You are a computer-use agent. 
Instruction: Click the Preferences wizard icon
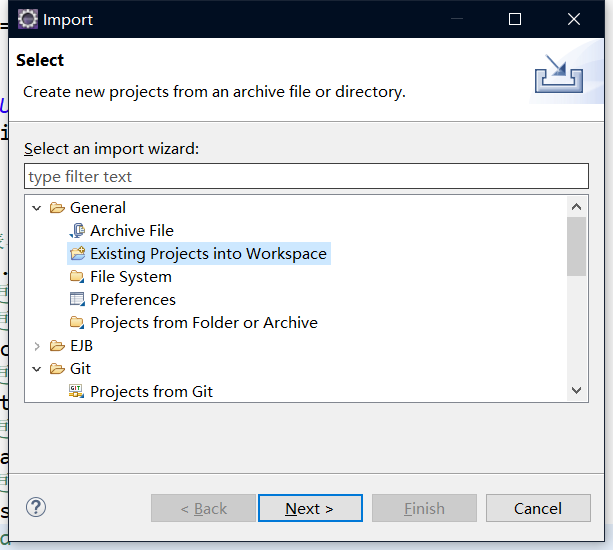[x=77, y=300]
